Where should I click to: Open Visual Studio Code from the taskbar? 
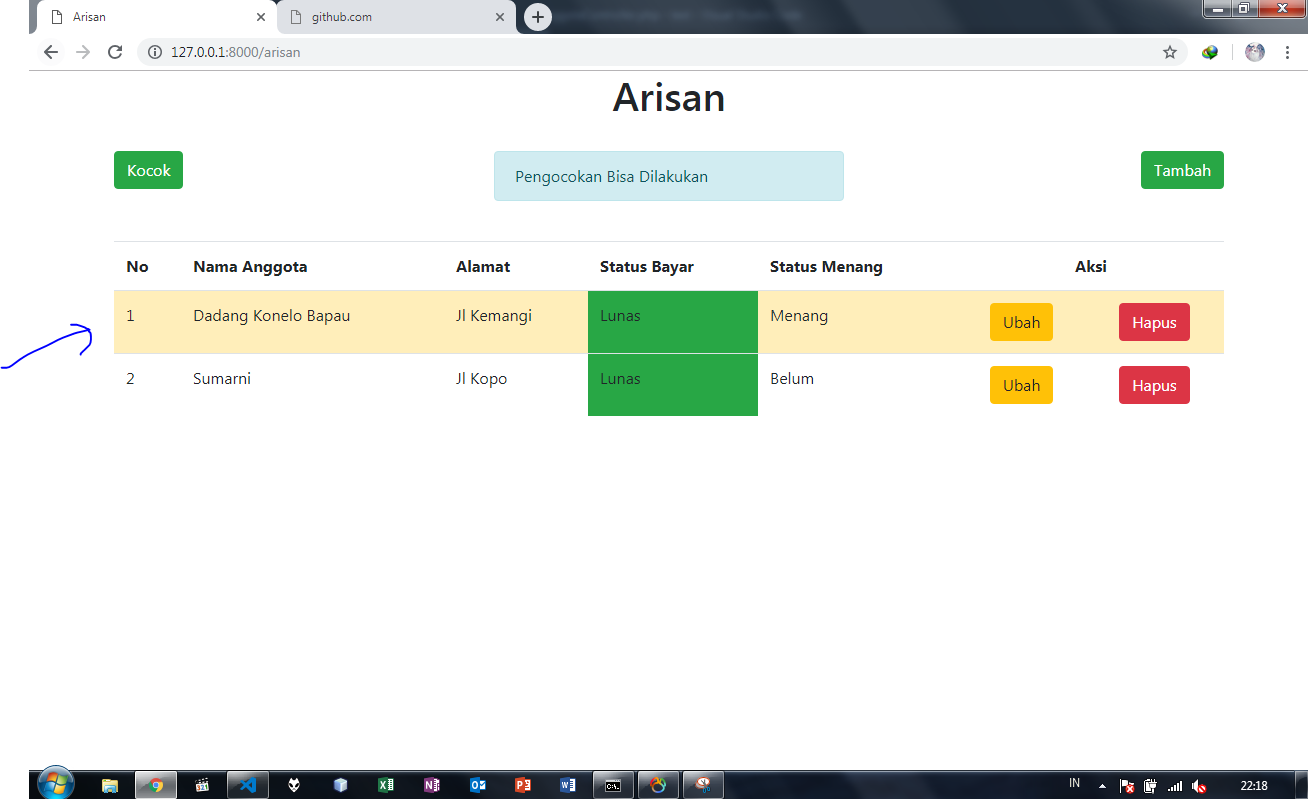pyautogui.click(x=247, y=785)
